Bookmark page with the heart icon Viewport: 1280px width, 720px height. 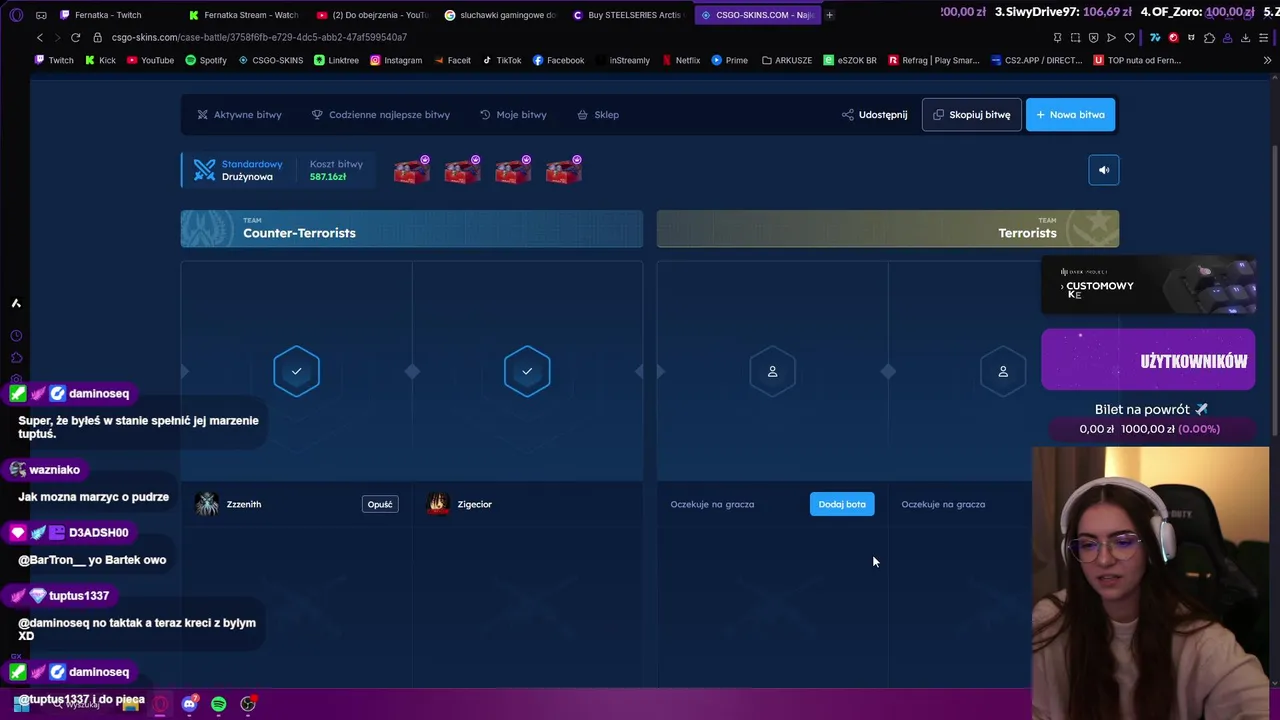click(1130, 38)
